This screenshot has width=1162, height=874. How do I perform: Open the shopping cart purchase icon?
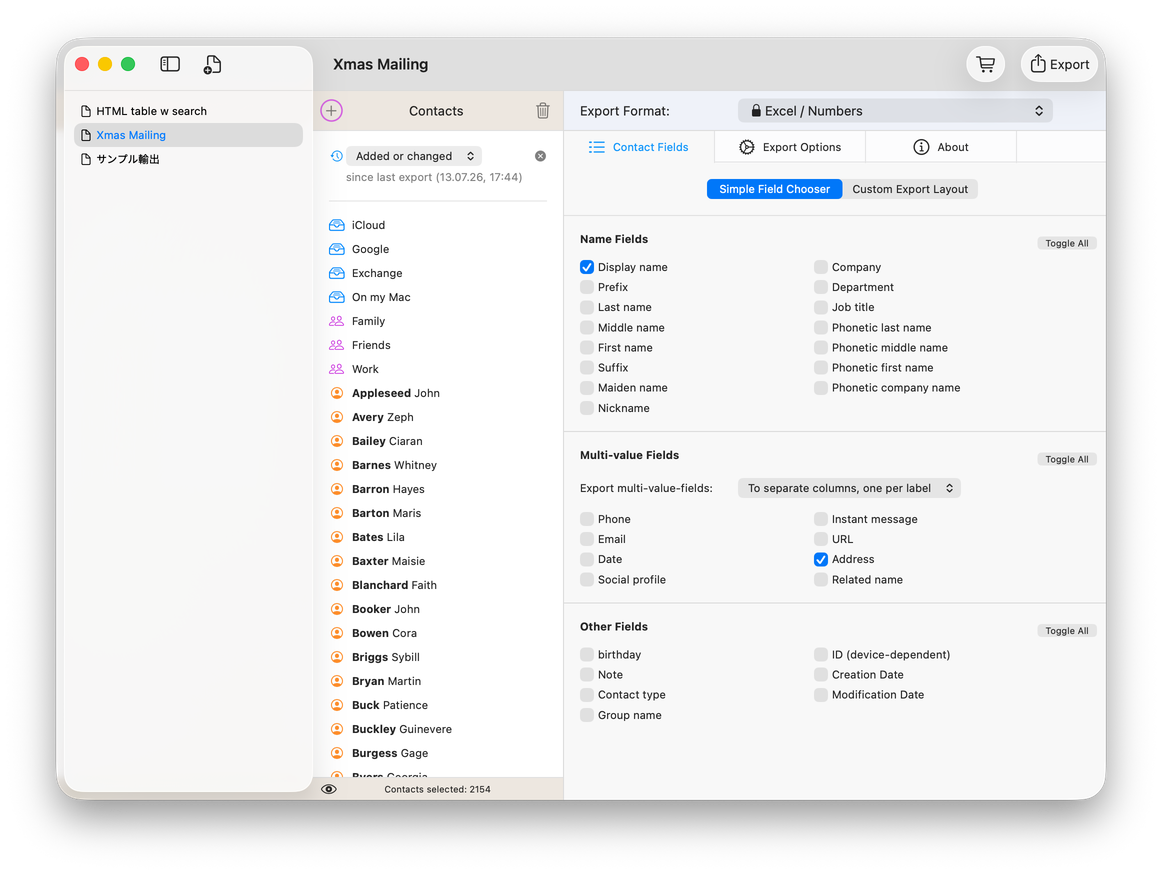pyautogui.click(x=985, y=64)
